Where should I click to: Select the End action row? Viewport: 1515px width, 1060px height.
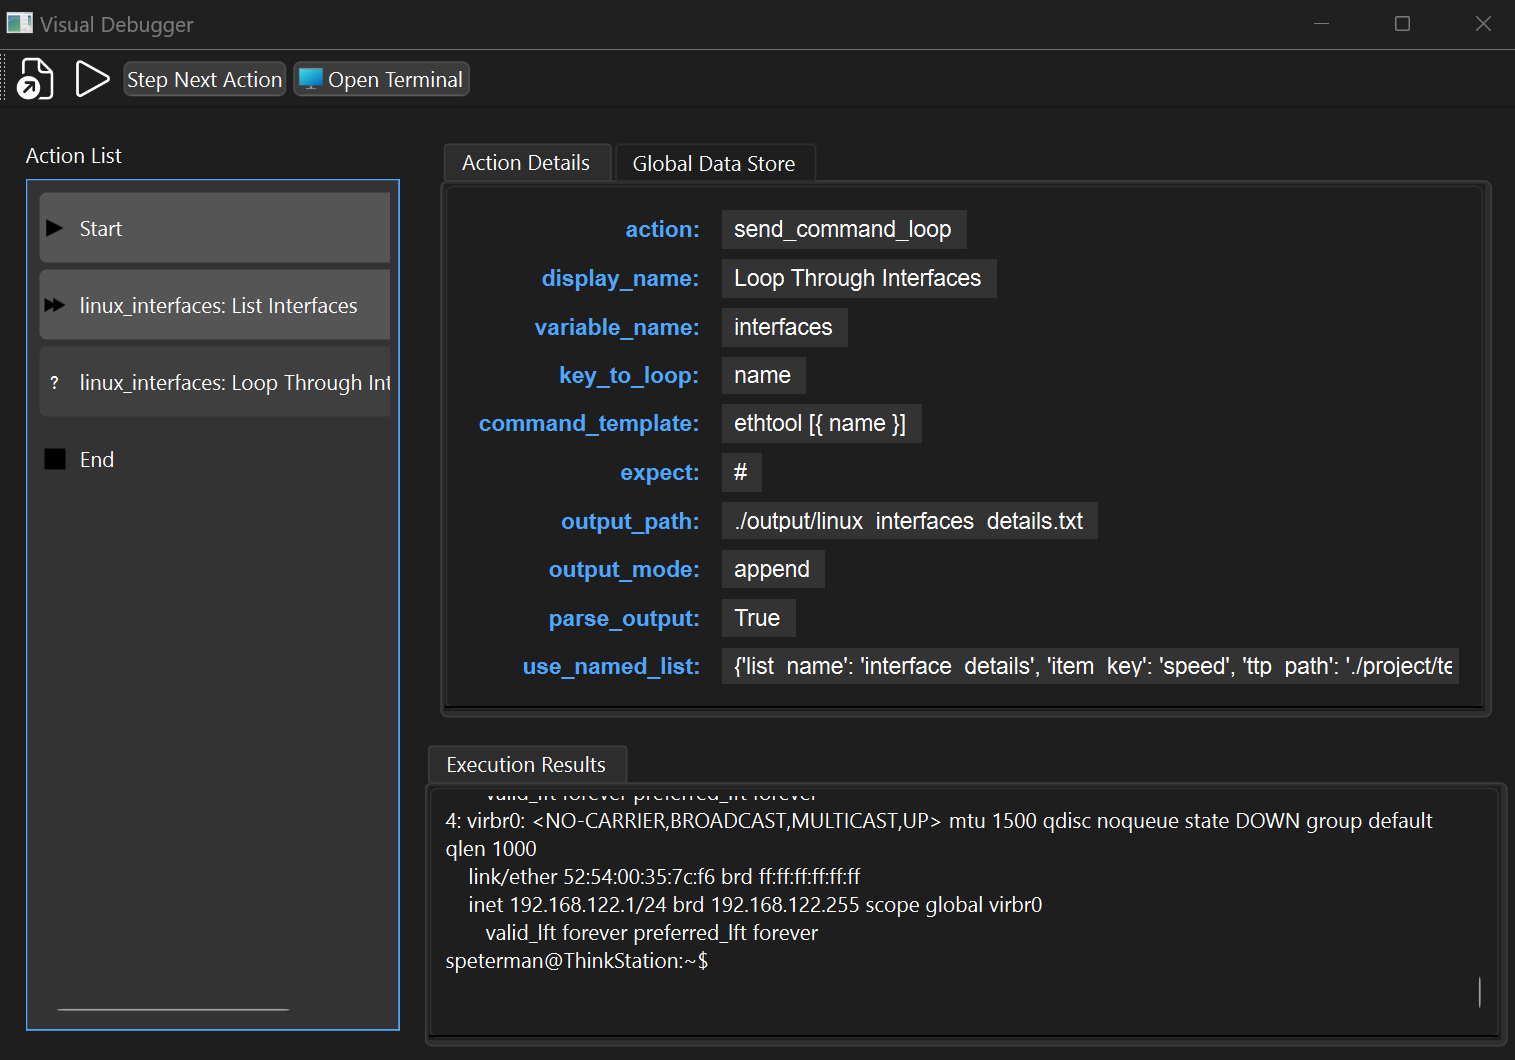point(214,459)
